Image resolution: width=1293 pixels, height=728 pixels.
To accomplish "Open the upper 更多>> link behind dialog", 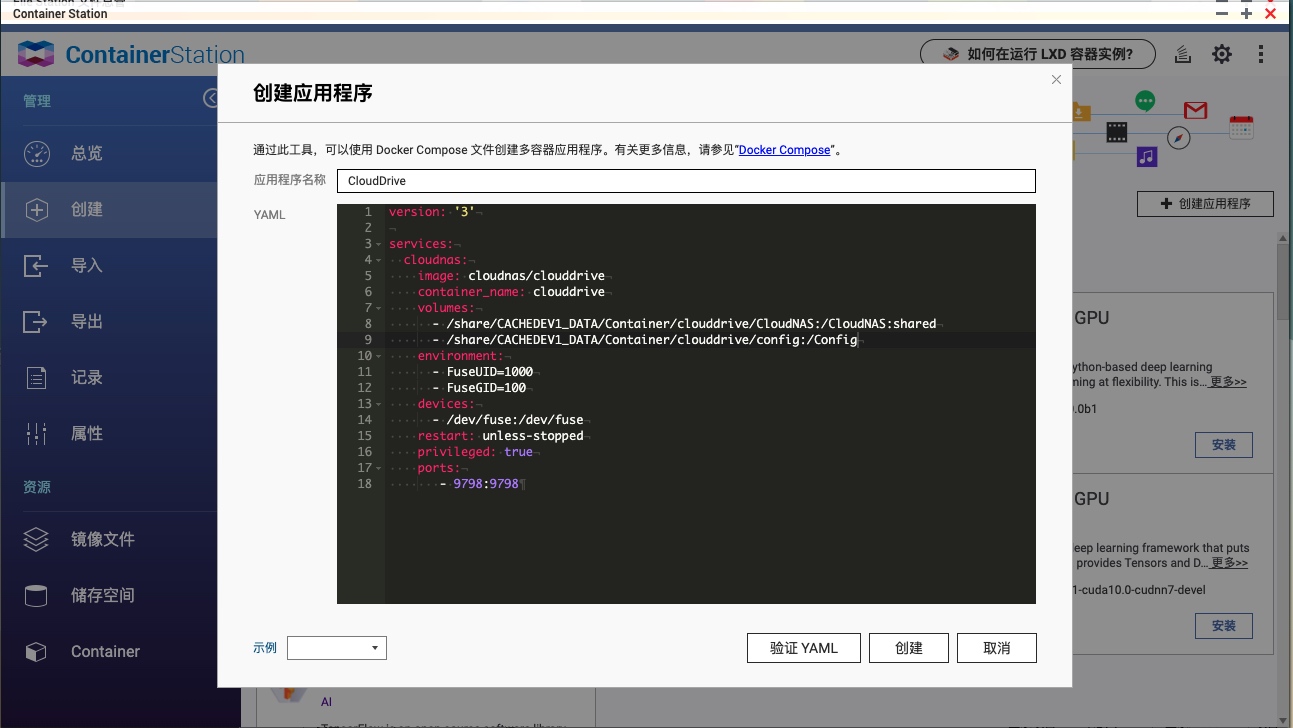I will (x=1228, y=382).
